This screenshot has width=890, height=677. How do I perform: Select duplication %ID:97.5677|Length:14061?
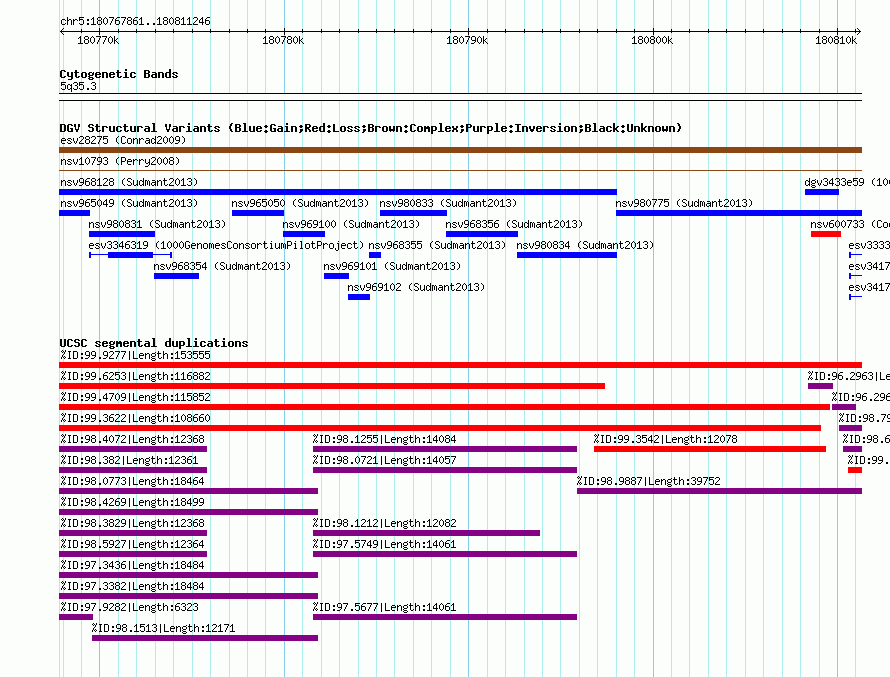pyautogui.click(x=445, y=617)
